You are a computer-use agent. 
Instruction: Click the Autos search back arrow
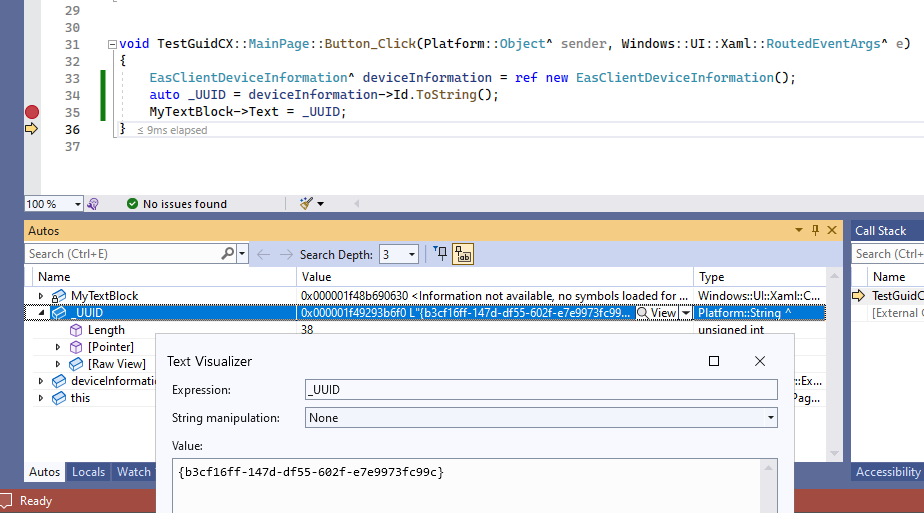tap(263, 254)
